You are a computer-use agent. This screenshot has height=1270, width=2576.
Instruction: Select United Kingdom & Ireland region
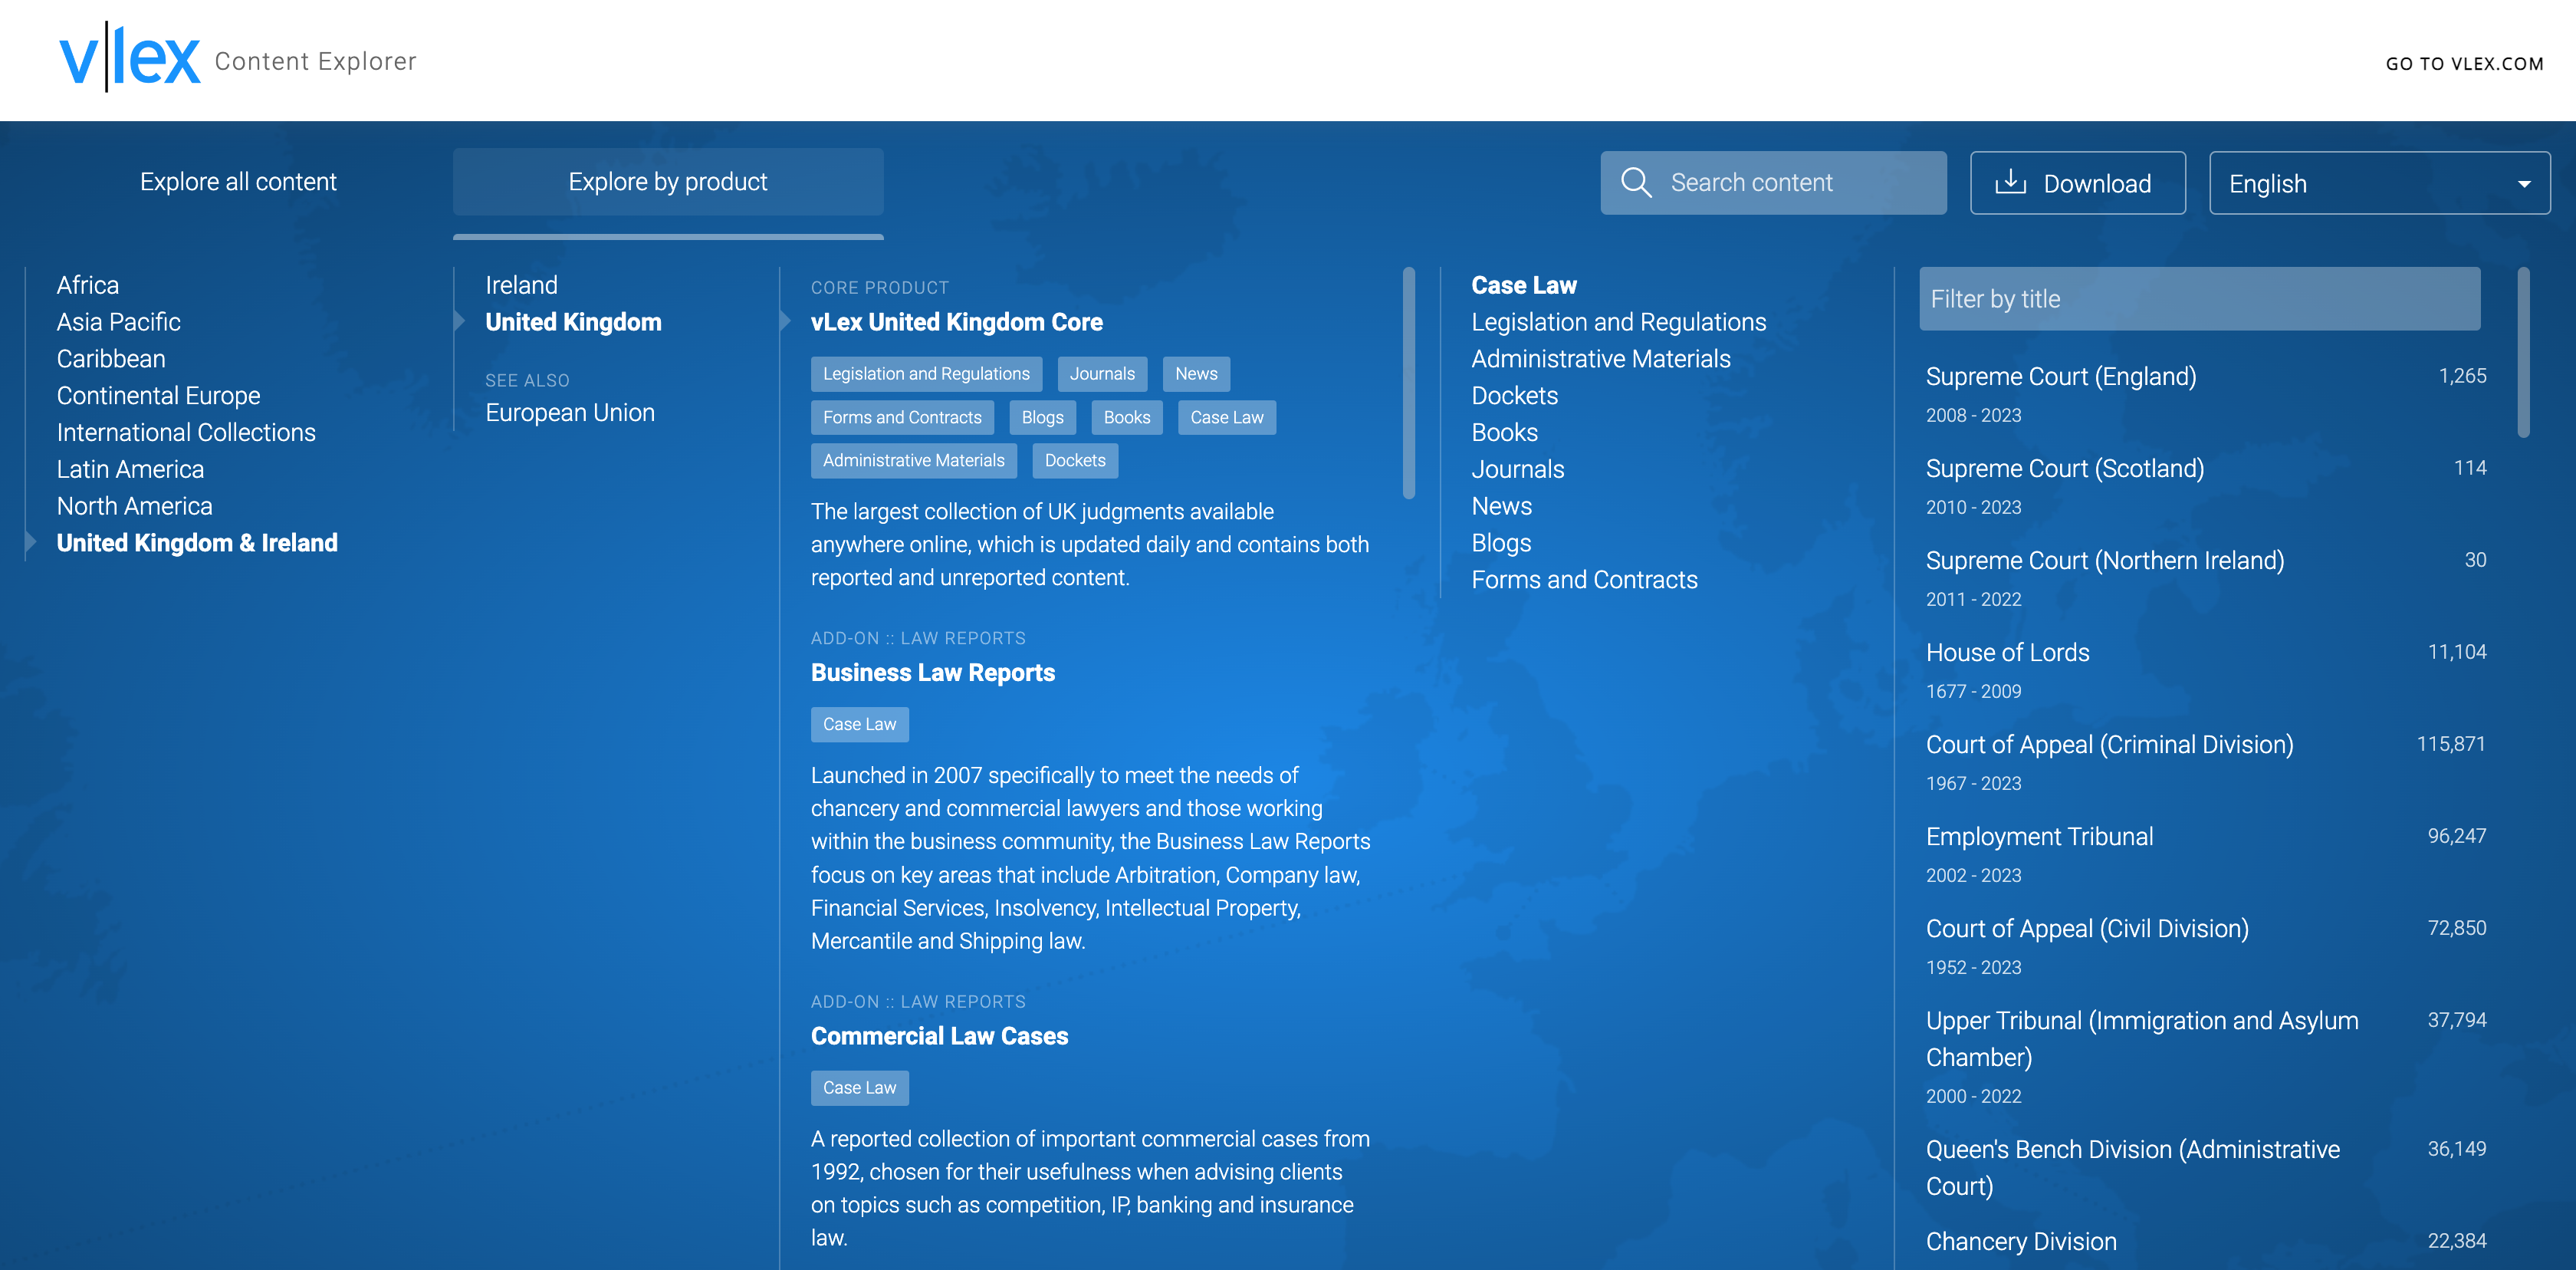197,543
